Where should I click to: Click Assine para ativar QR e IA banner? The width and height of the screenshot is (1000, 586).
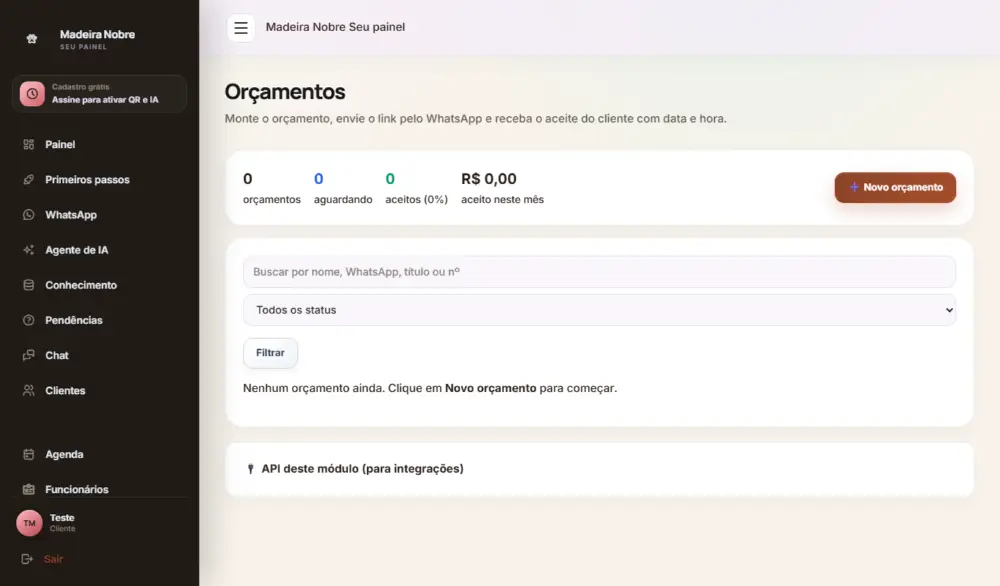point(99,94)
